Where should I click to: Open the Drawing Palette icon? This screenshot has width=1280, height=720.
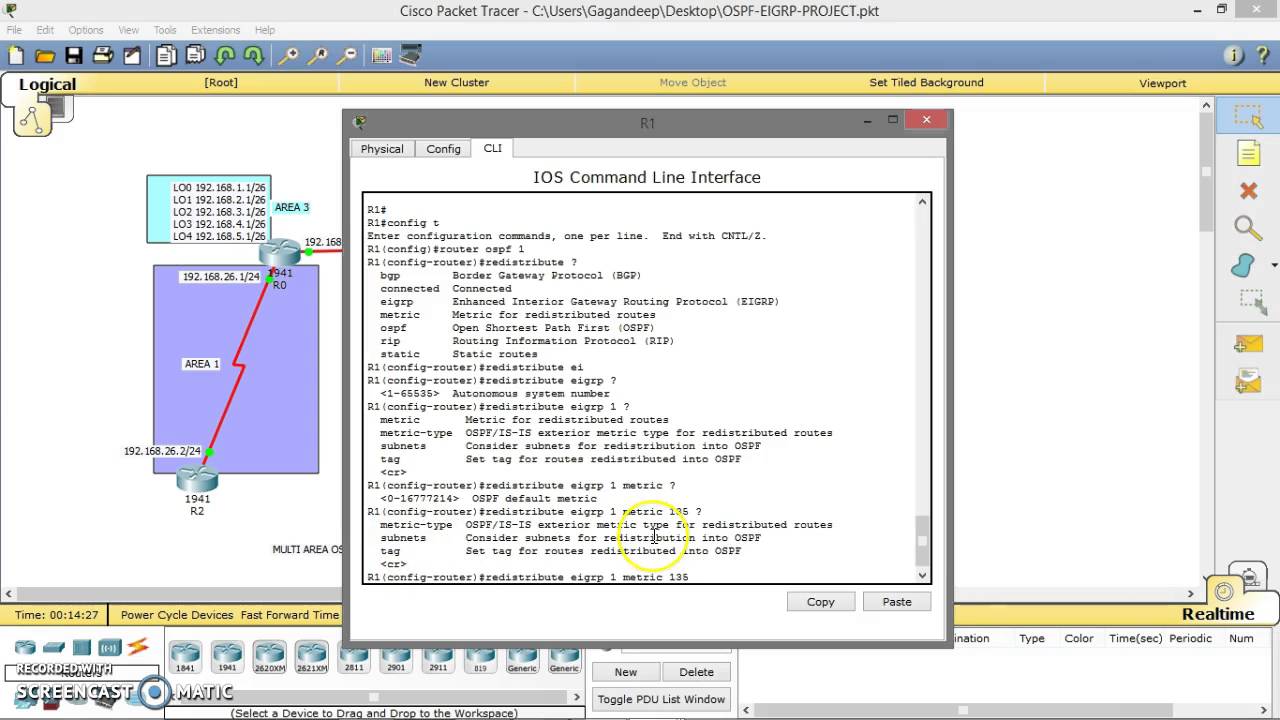pyautogui.click(x=381, y=56)
